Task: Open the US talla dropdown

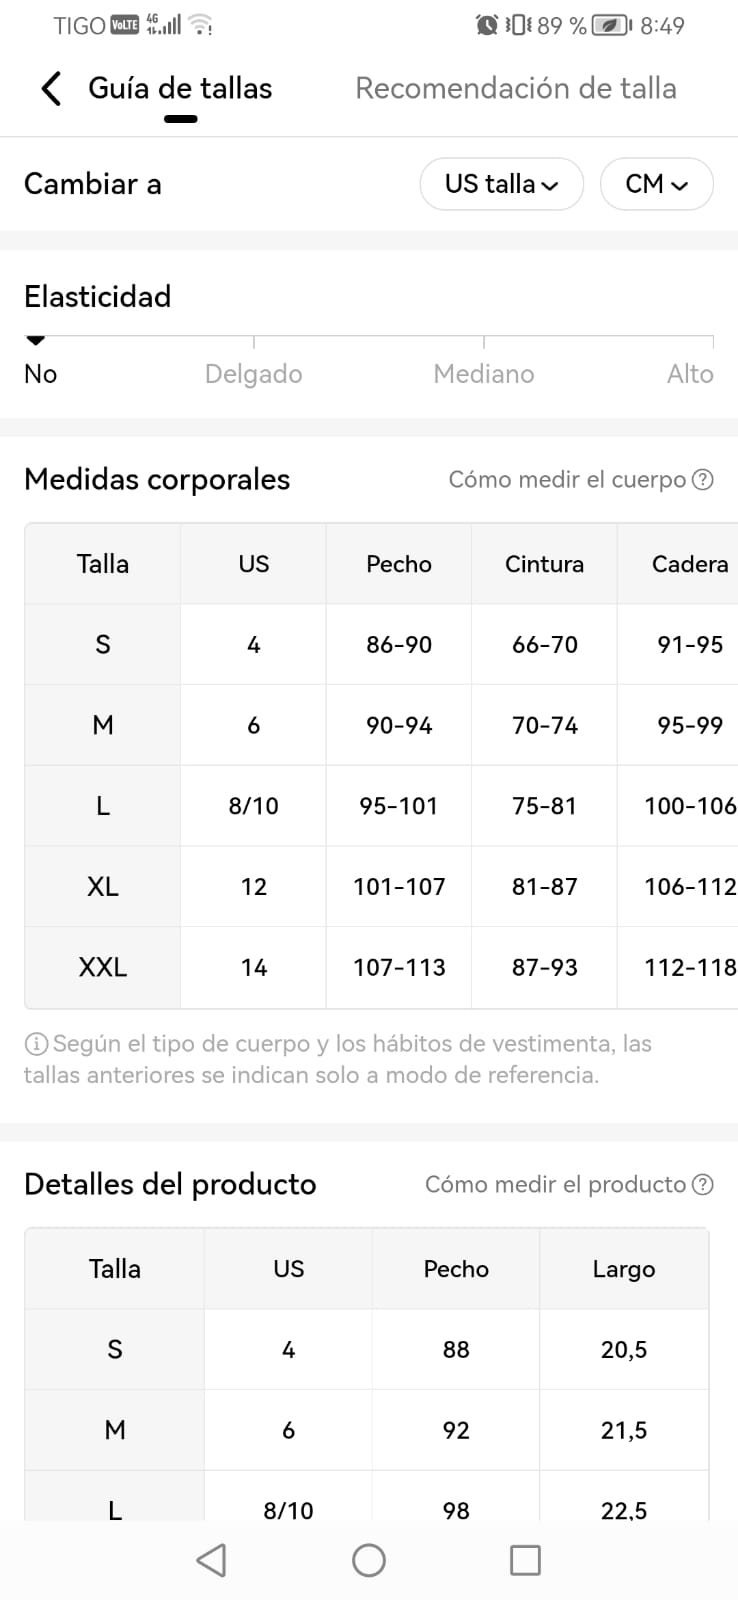Action: tap(501, 184)
